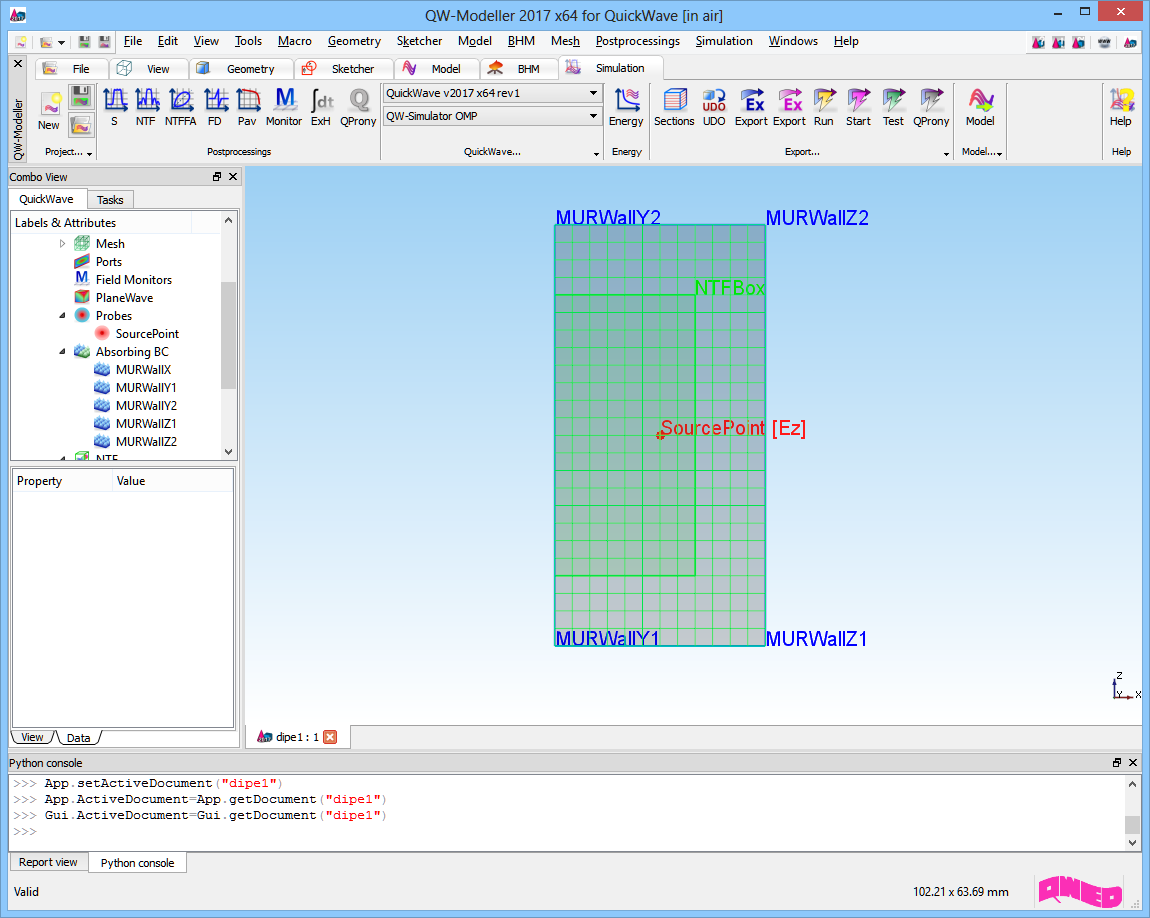Open the Tasks tab in Combo View

[x=110, y=199]
